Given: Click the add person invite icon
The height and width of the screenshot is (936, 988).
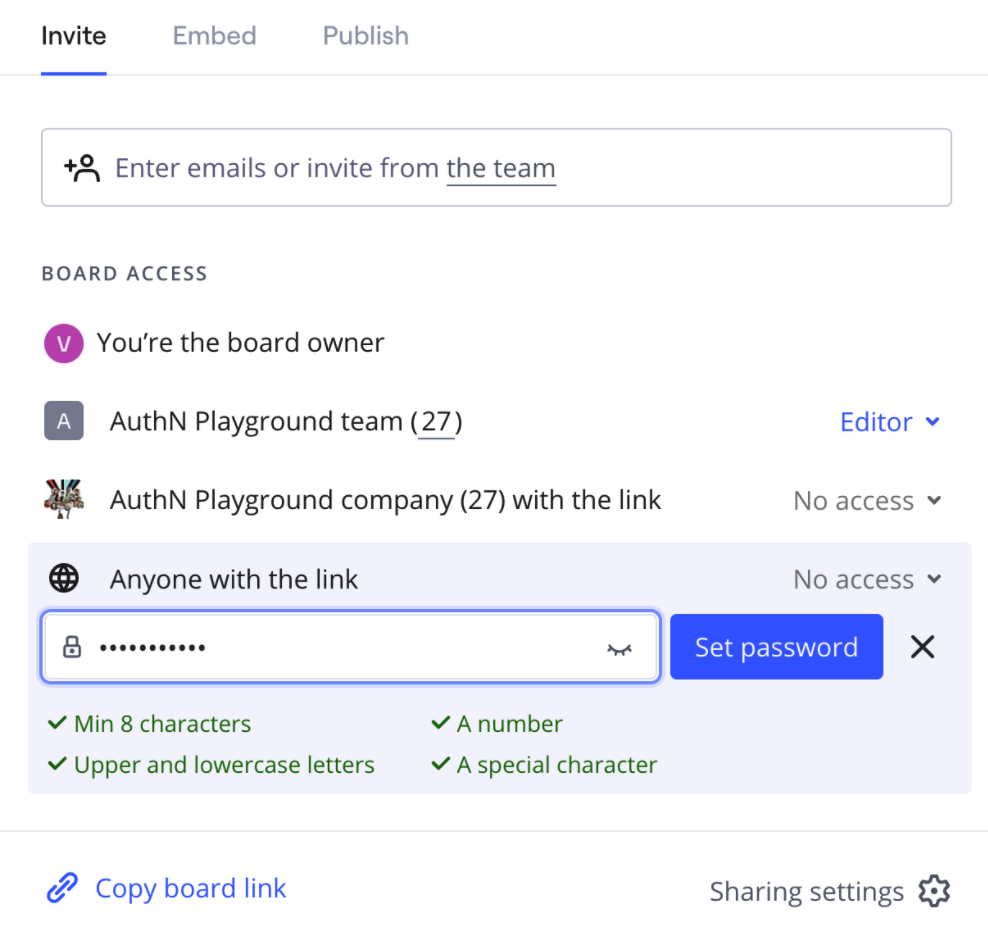Looking at the screenshot, I should [x=82, y=168].
